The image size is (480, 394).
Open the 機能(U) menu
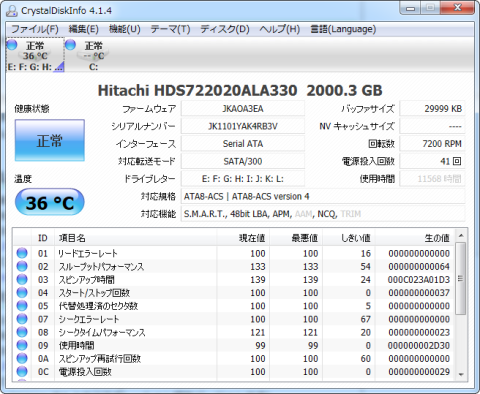pyautogui.click(x=125, y=29)
